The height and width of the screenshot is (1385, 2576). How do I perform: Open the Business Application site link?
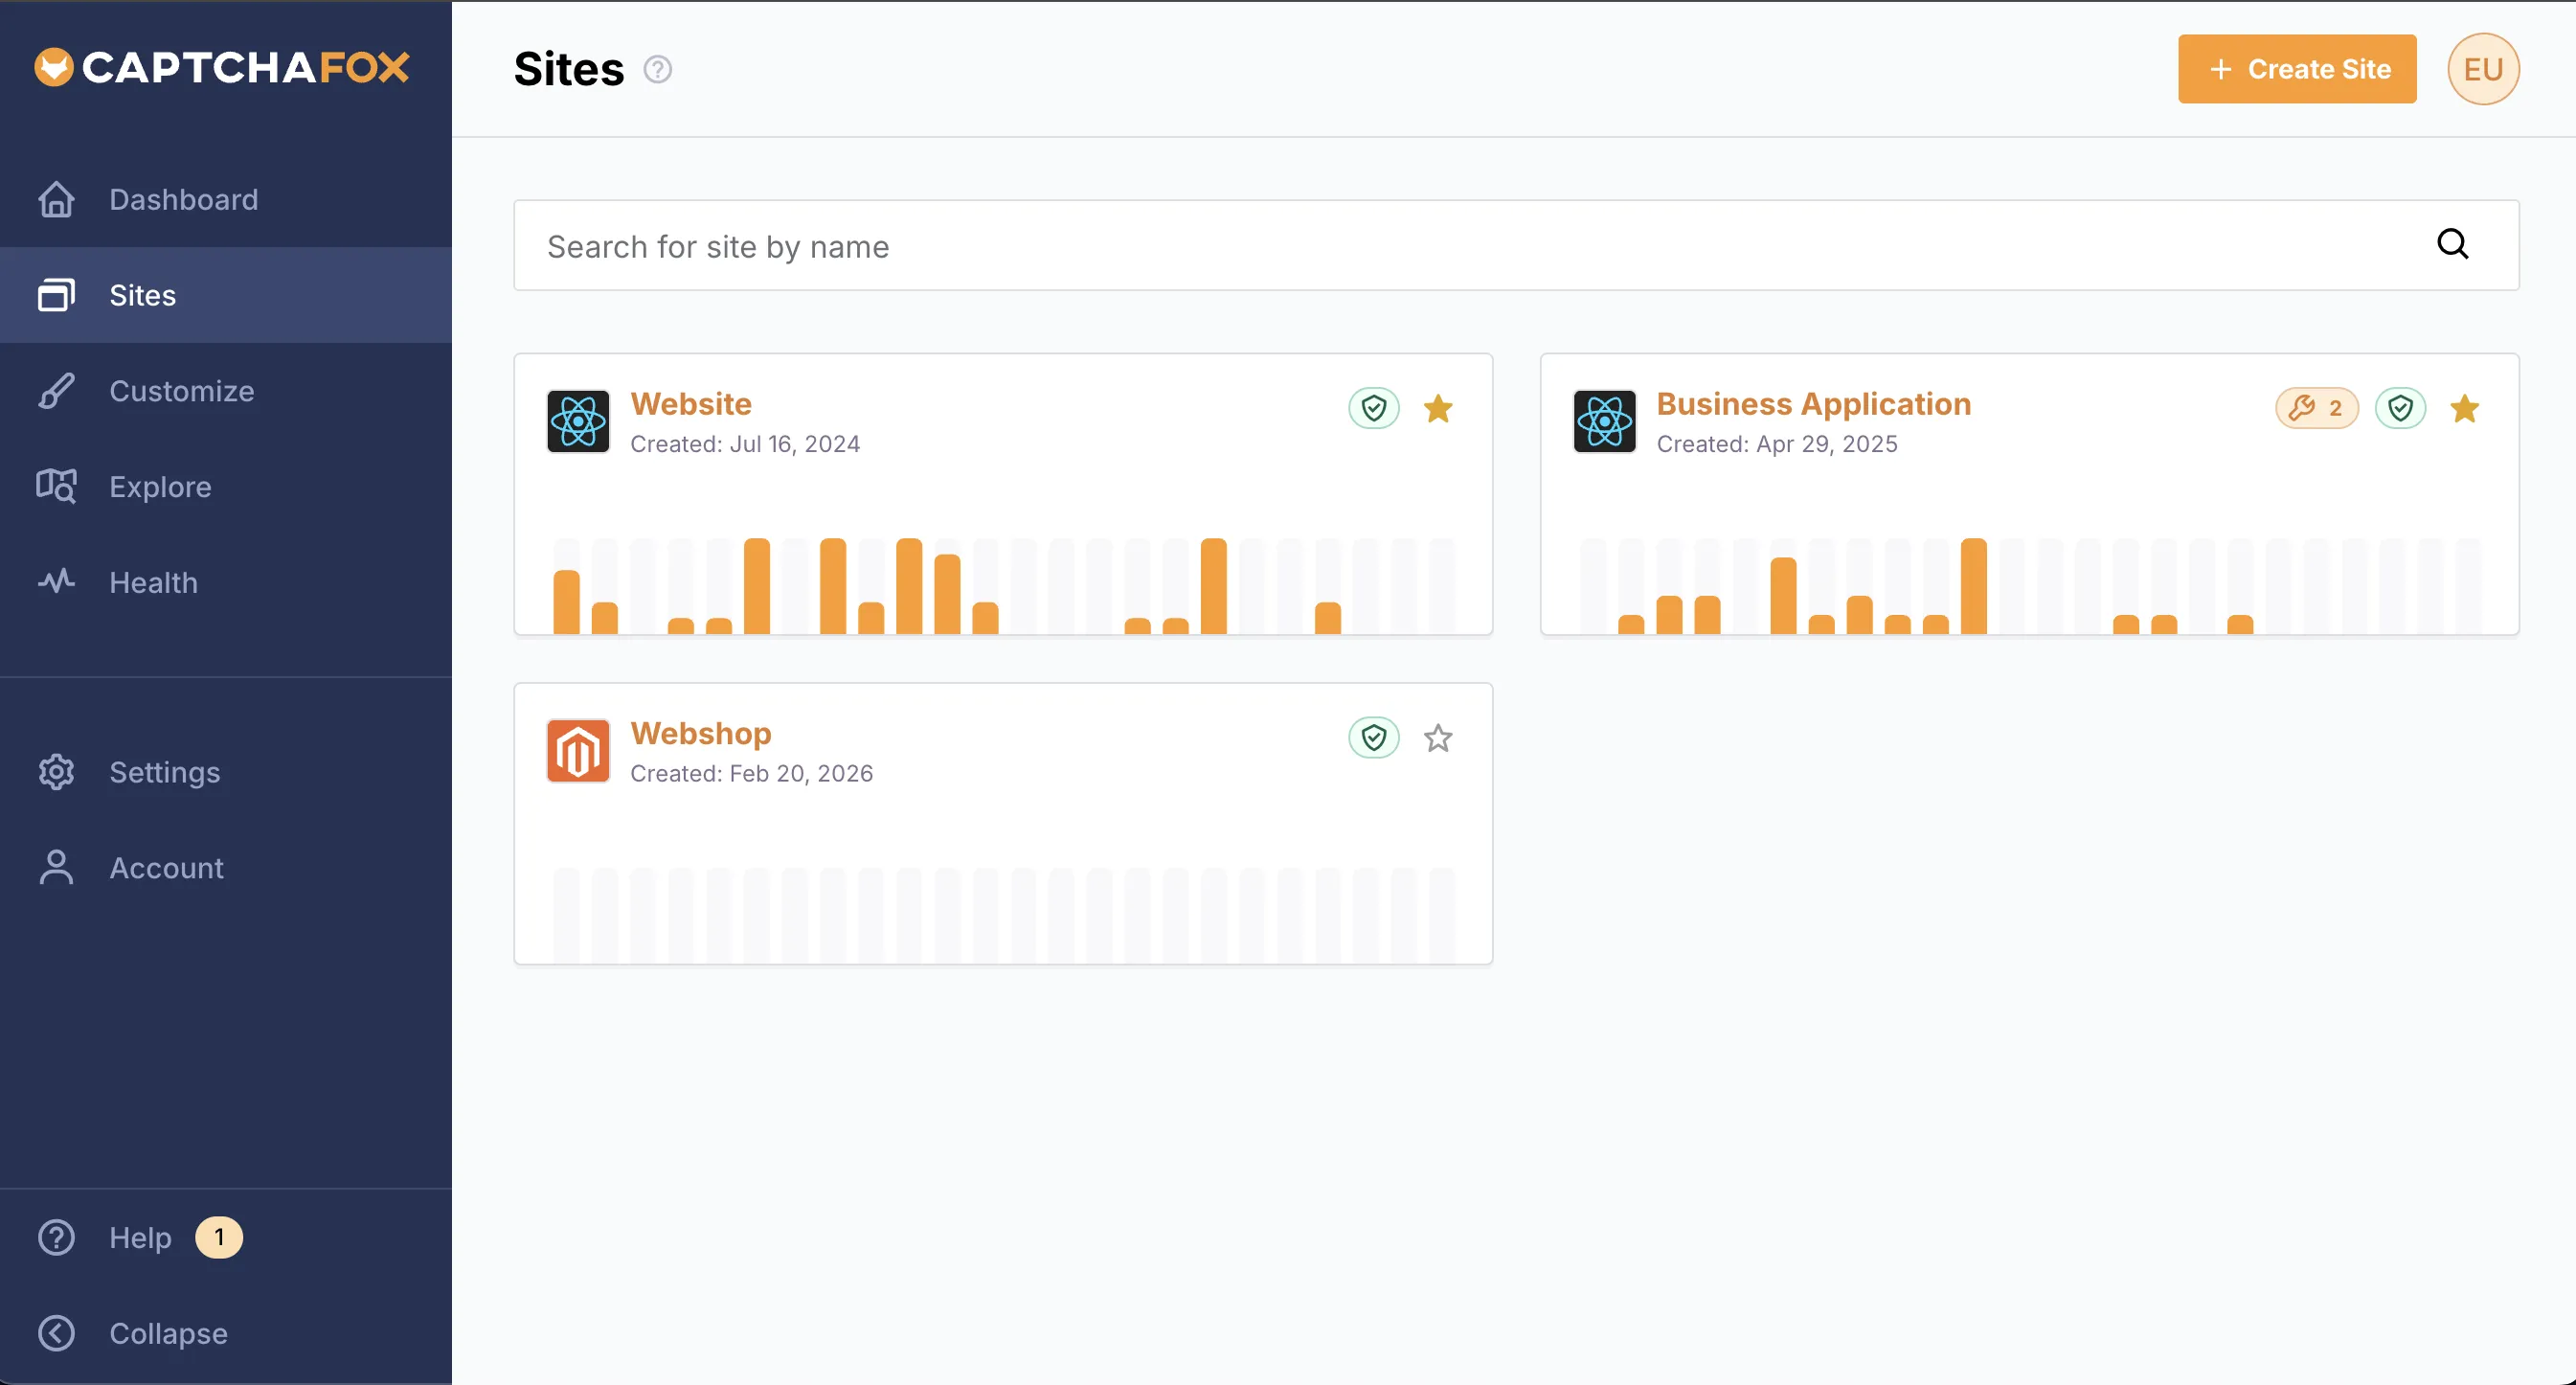pyautogui.click(x=1813, y=404)
